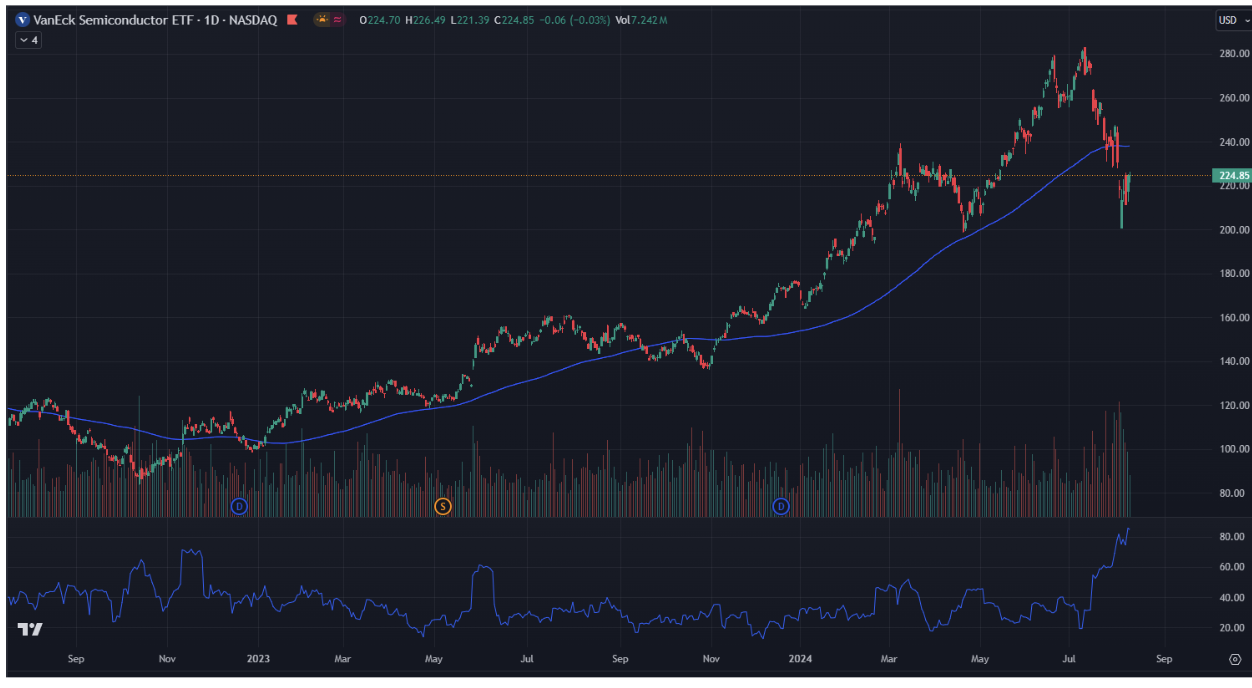Viewport: 1252px width, 688px height.
Task: Click the pink approximate-sign data icon
Action: point(338,20)
